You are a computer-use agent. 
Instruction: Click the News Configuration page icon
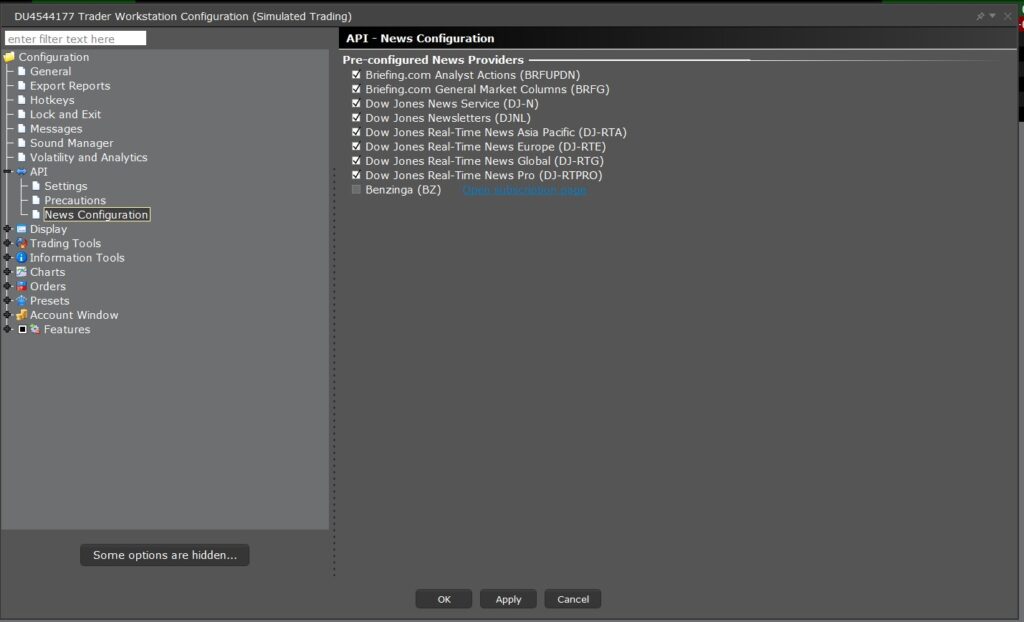(36, 214)
